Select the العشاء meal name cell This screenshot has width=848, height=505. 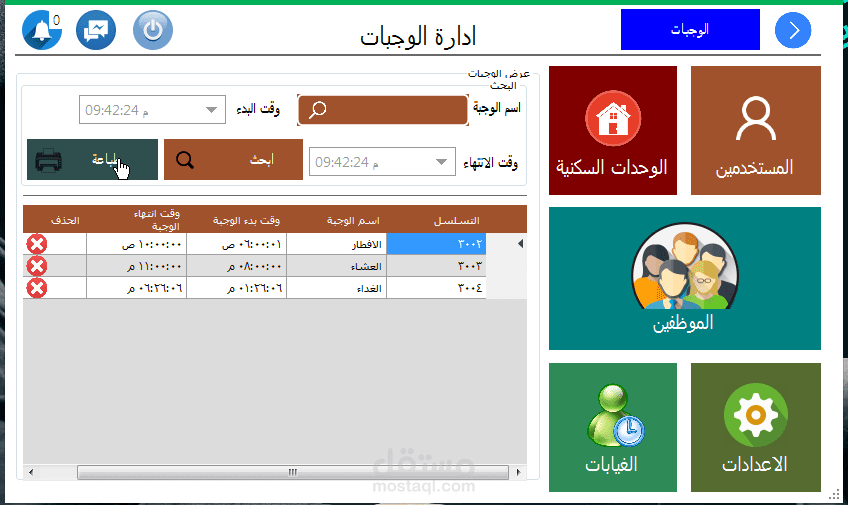coord(336,267)
